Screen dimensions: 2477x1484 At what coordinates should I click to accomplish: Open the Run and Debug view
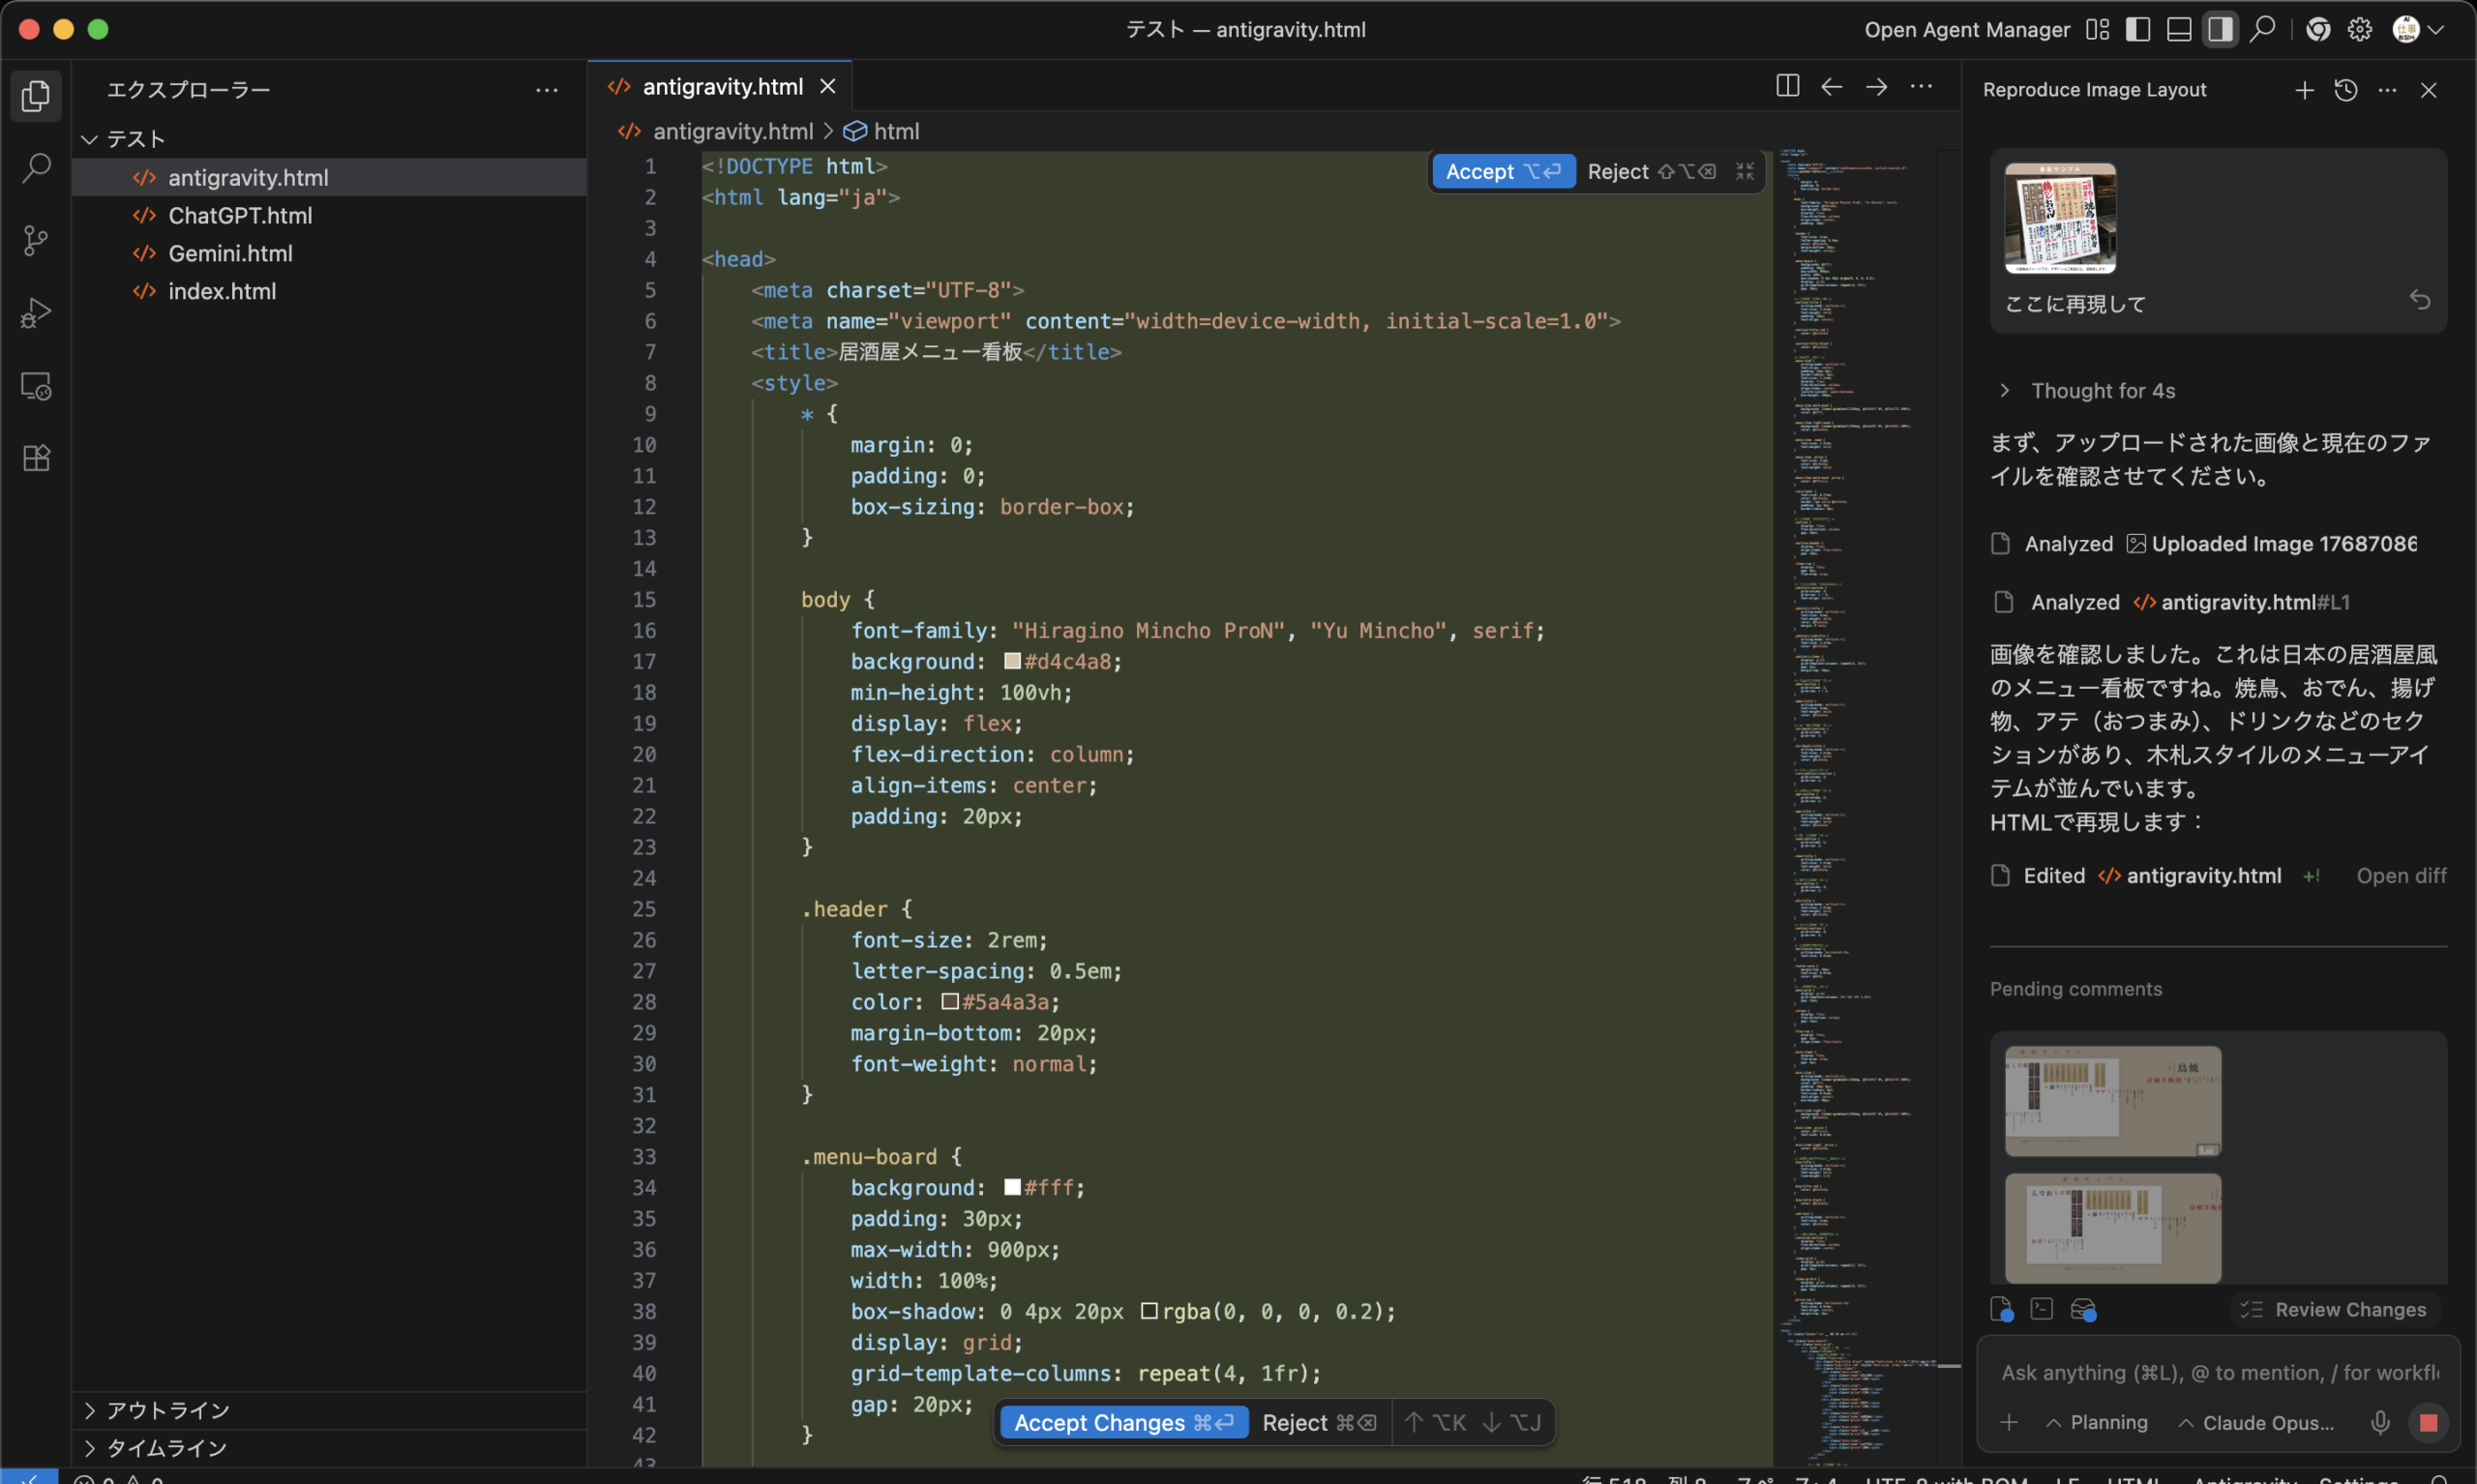pyautogui.click(x=36, y=313)
